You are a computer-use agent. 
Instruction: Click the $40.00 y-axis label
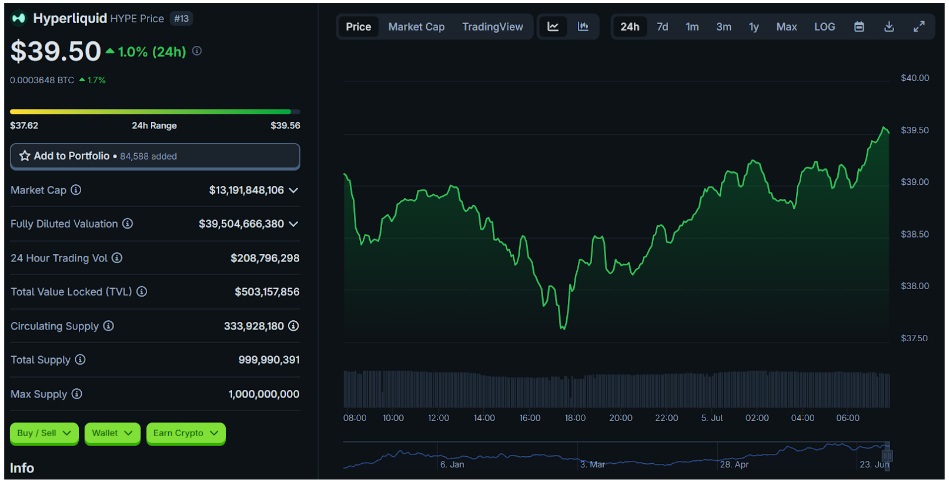tap(915, 78)
